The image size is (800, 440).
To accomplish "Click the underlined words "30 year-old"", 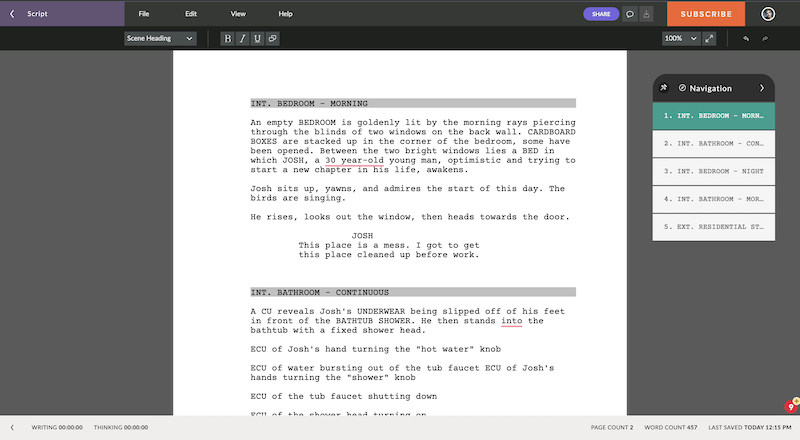I will pyautogui.click(x=354, y=160).
